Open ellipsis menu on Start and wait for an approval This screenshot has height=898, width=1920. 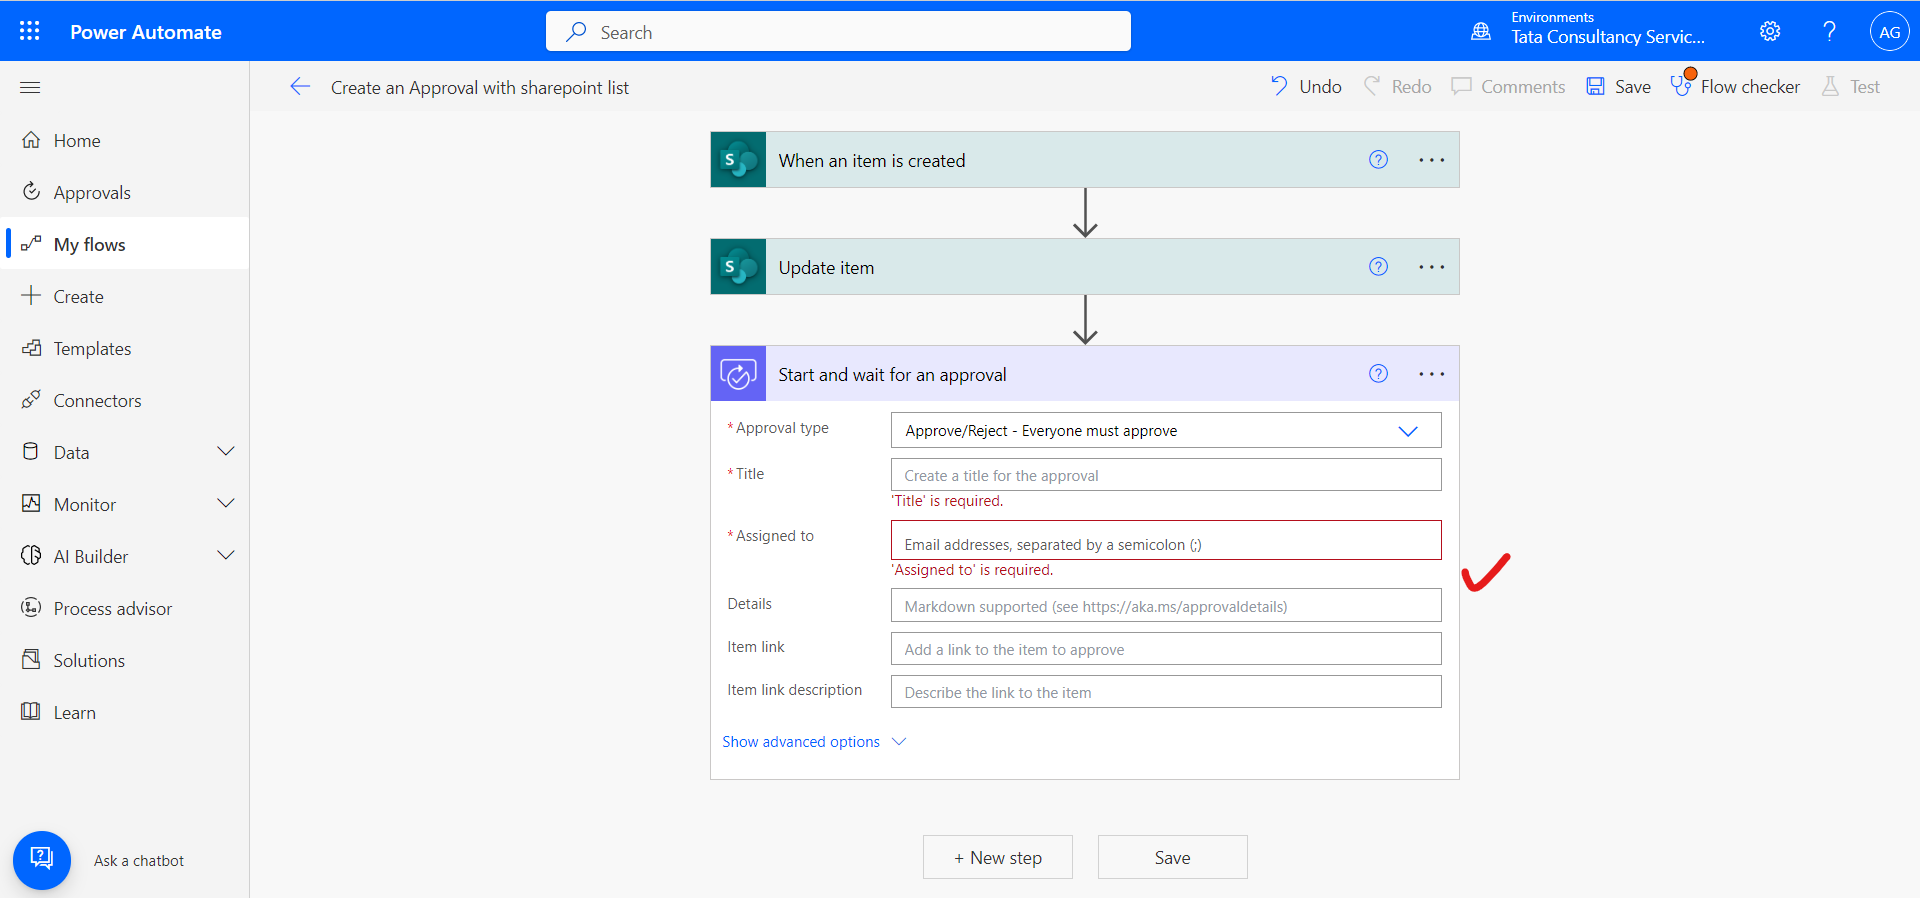(1431, 374)
